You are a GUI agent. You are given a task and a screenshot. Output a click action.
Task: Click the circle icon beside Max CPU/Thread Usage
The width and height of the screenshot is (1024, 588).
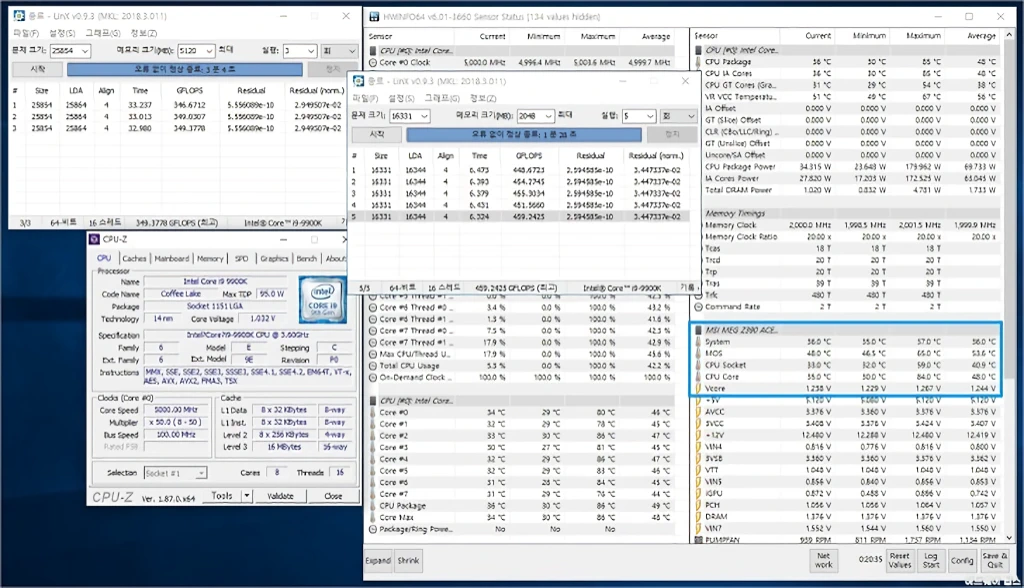(373, 354)
